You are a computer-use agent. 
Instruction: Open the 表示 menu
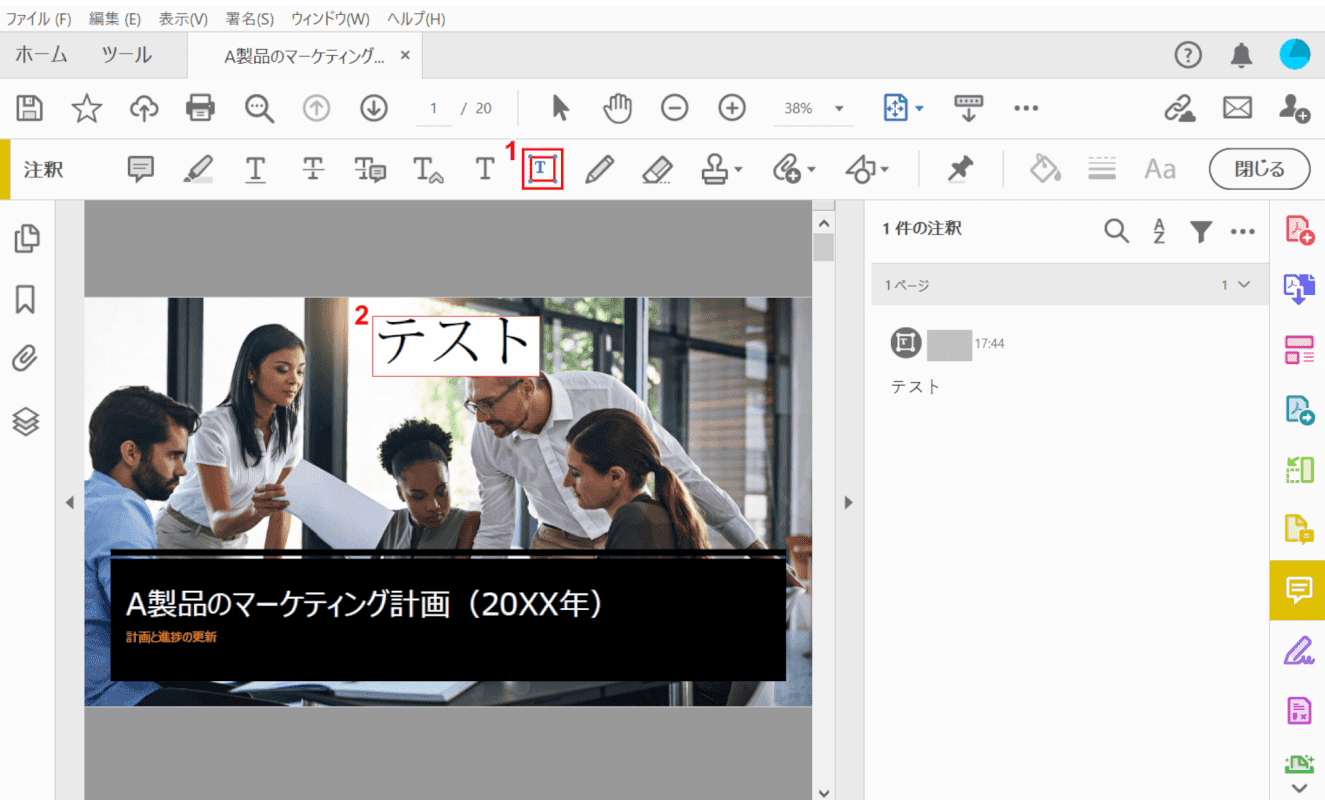pyautogui.click(x=183, y=19)
